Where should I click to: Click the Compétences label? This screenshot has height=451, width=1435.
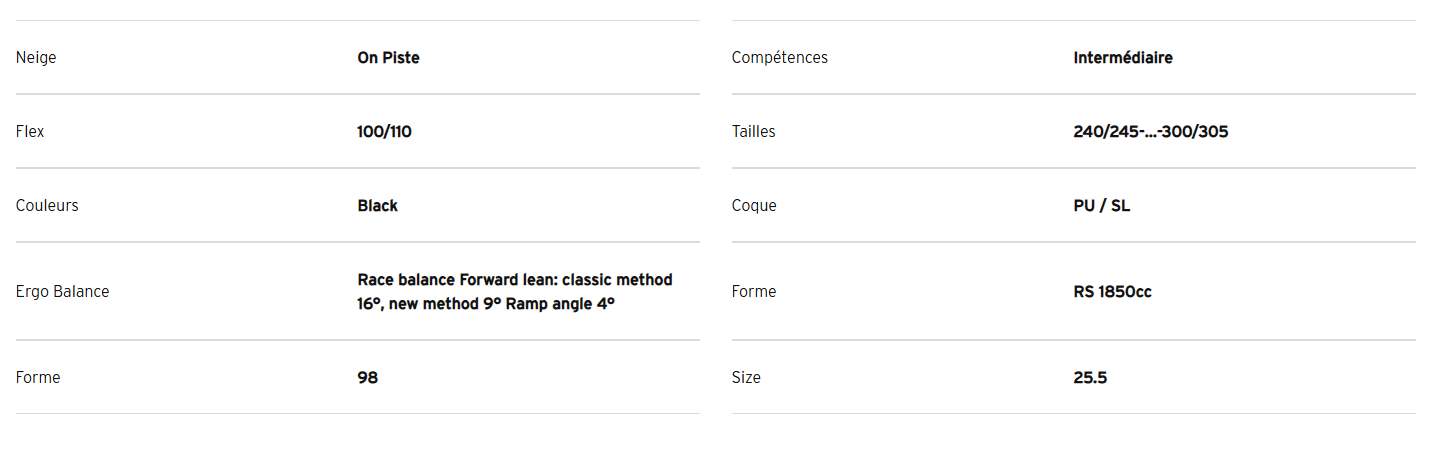point(780,58)
